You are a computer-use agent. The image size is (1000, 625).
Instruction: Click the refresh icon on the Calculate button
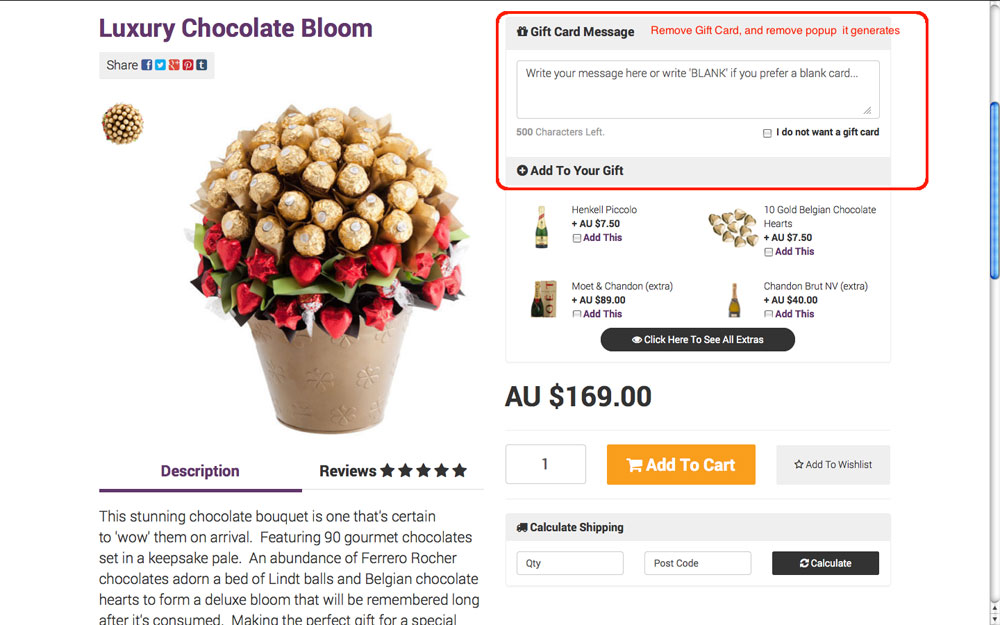pos(804,563)
